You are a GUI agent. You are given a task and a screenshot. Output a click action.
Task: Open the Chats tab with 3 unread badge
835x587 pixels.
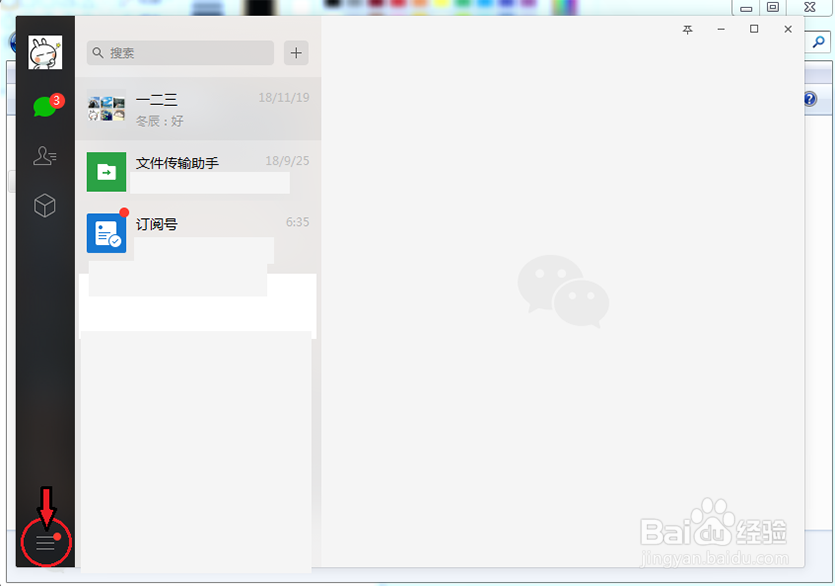pos(46,106)
